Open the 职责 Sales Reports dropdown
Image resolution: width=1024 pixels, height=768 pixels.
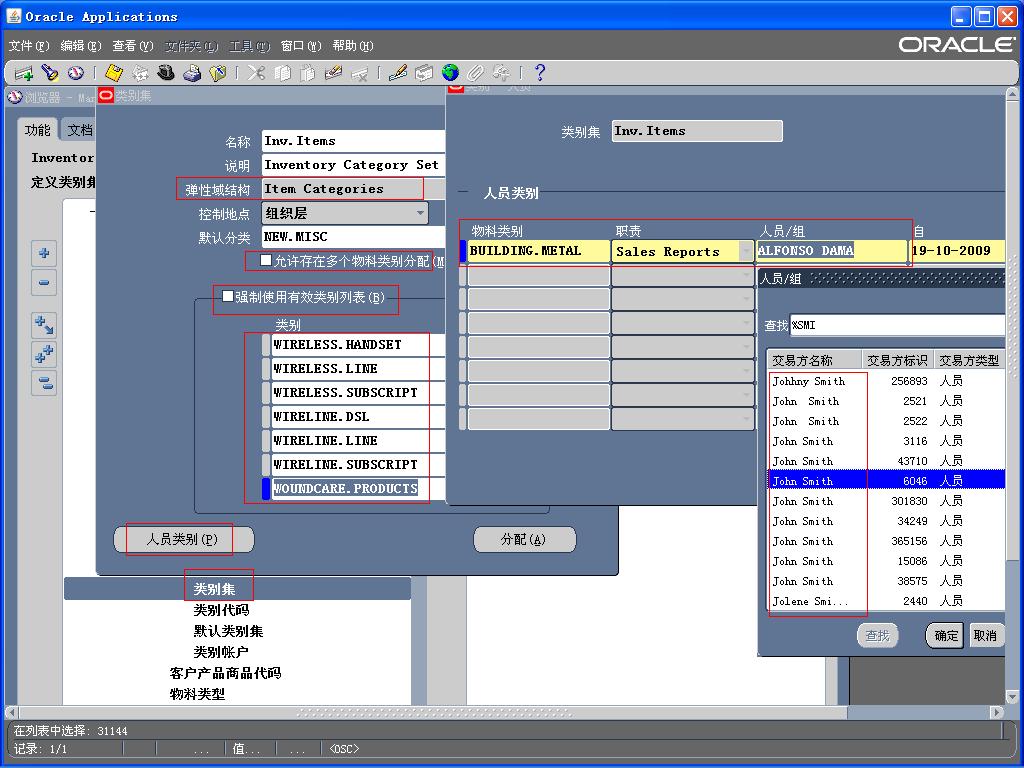746,251
